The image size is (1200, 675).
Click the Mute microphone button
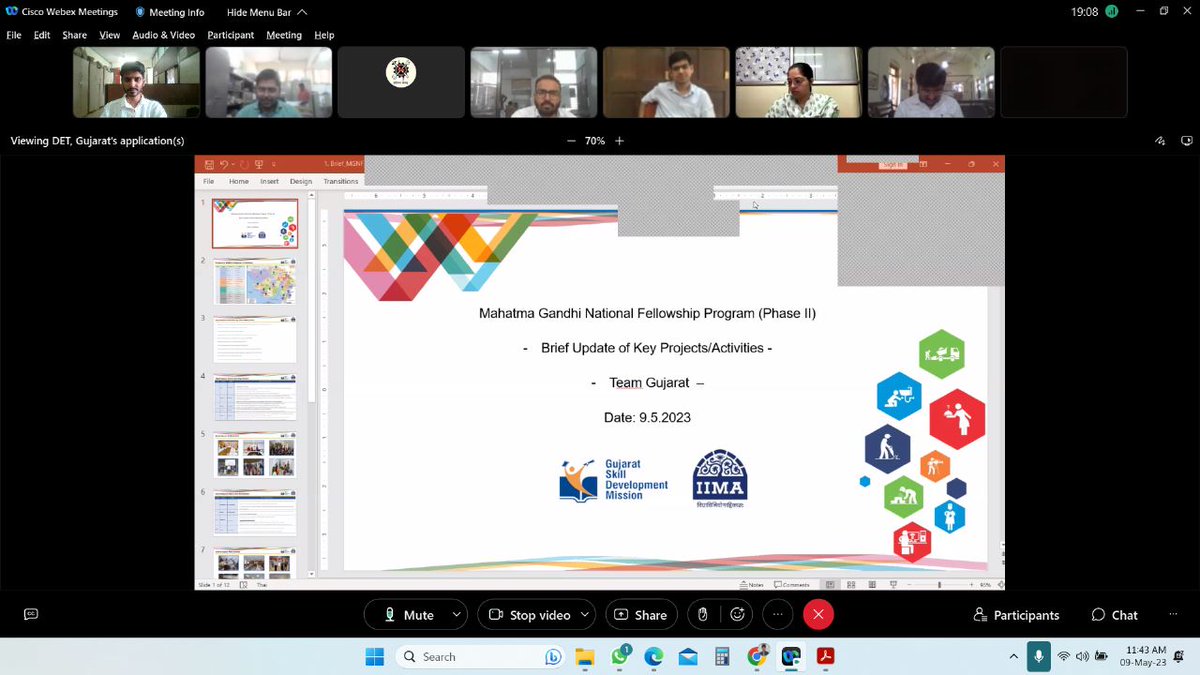(410, 615)
